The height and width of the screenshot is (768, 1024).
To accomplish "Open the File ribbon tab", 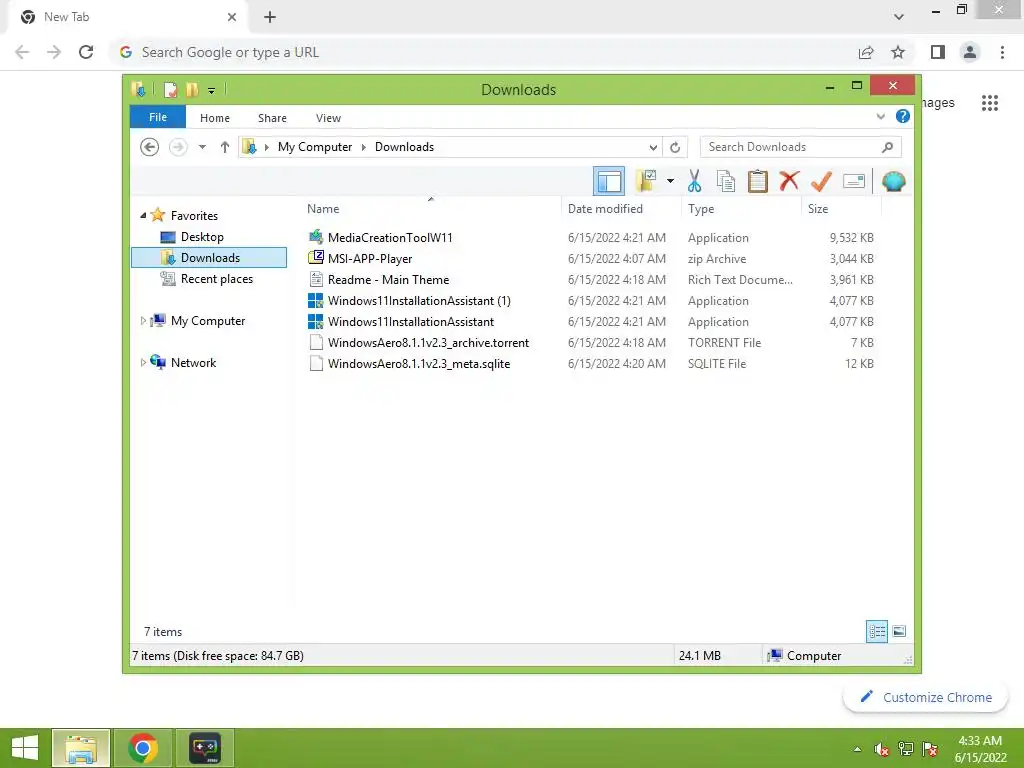I will pyautogui.click(x=157, y=118).
